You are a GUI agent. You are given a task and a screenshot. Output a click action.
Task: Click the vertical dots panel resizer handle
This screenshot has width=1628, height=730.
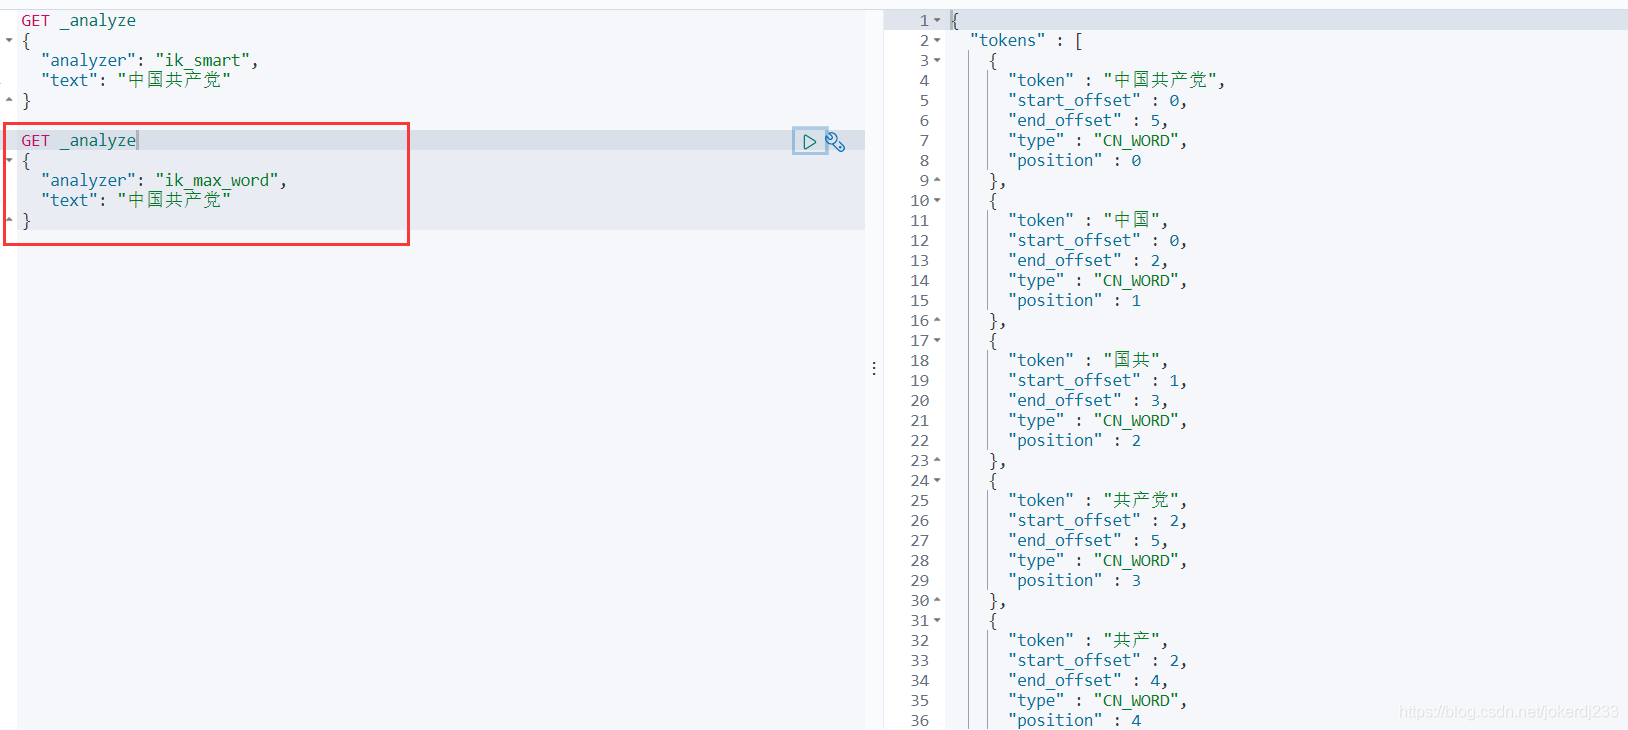874,369
